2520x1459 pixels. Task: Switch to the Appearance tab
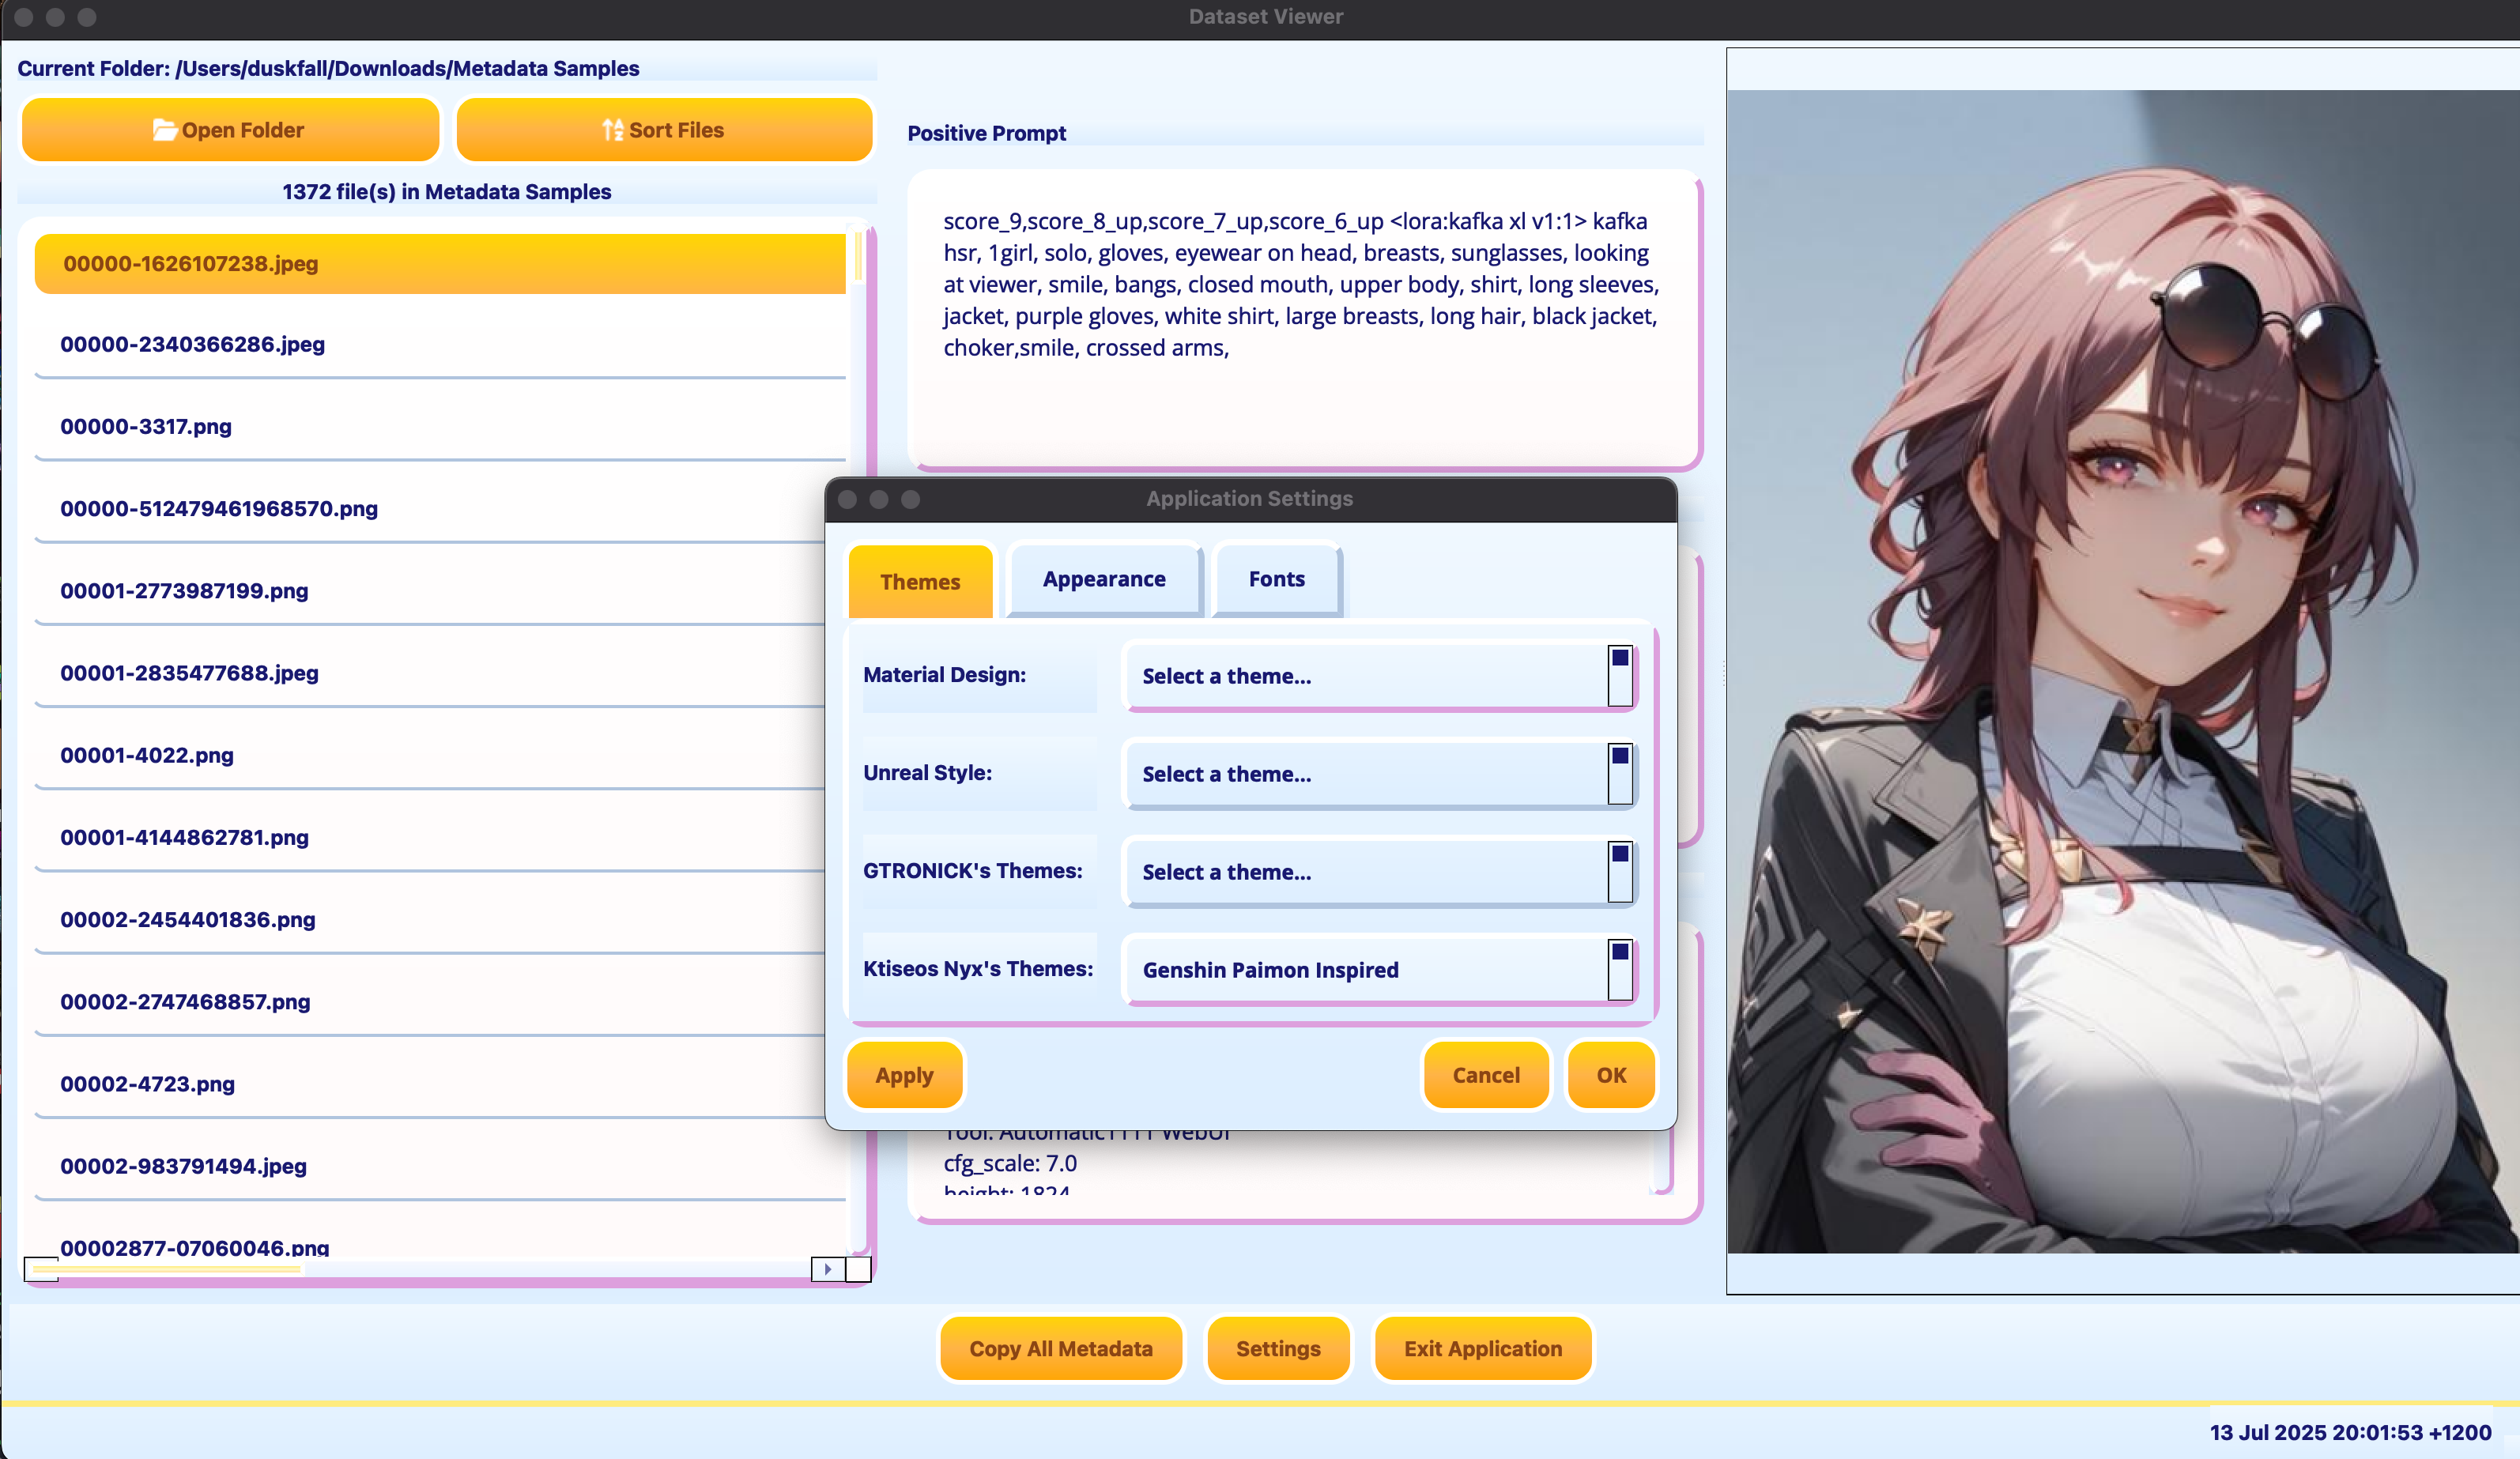pyautogui.click(x=1103, y=579)
